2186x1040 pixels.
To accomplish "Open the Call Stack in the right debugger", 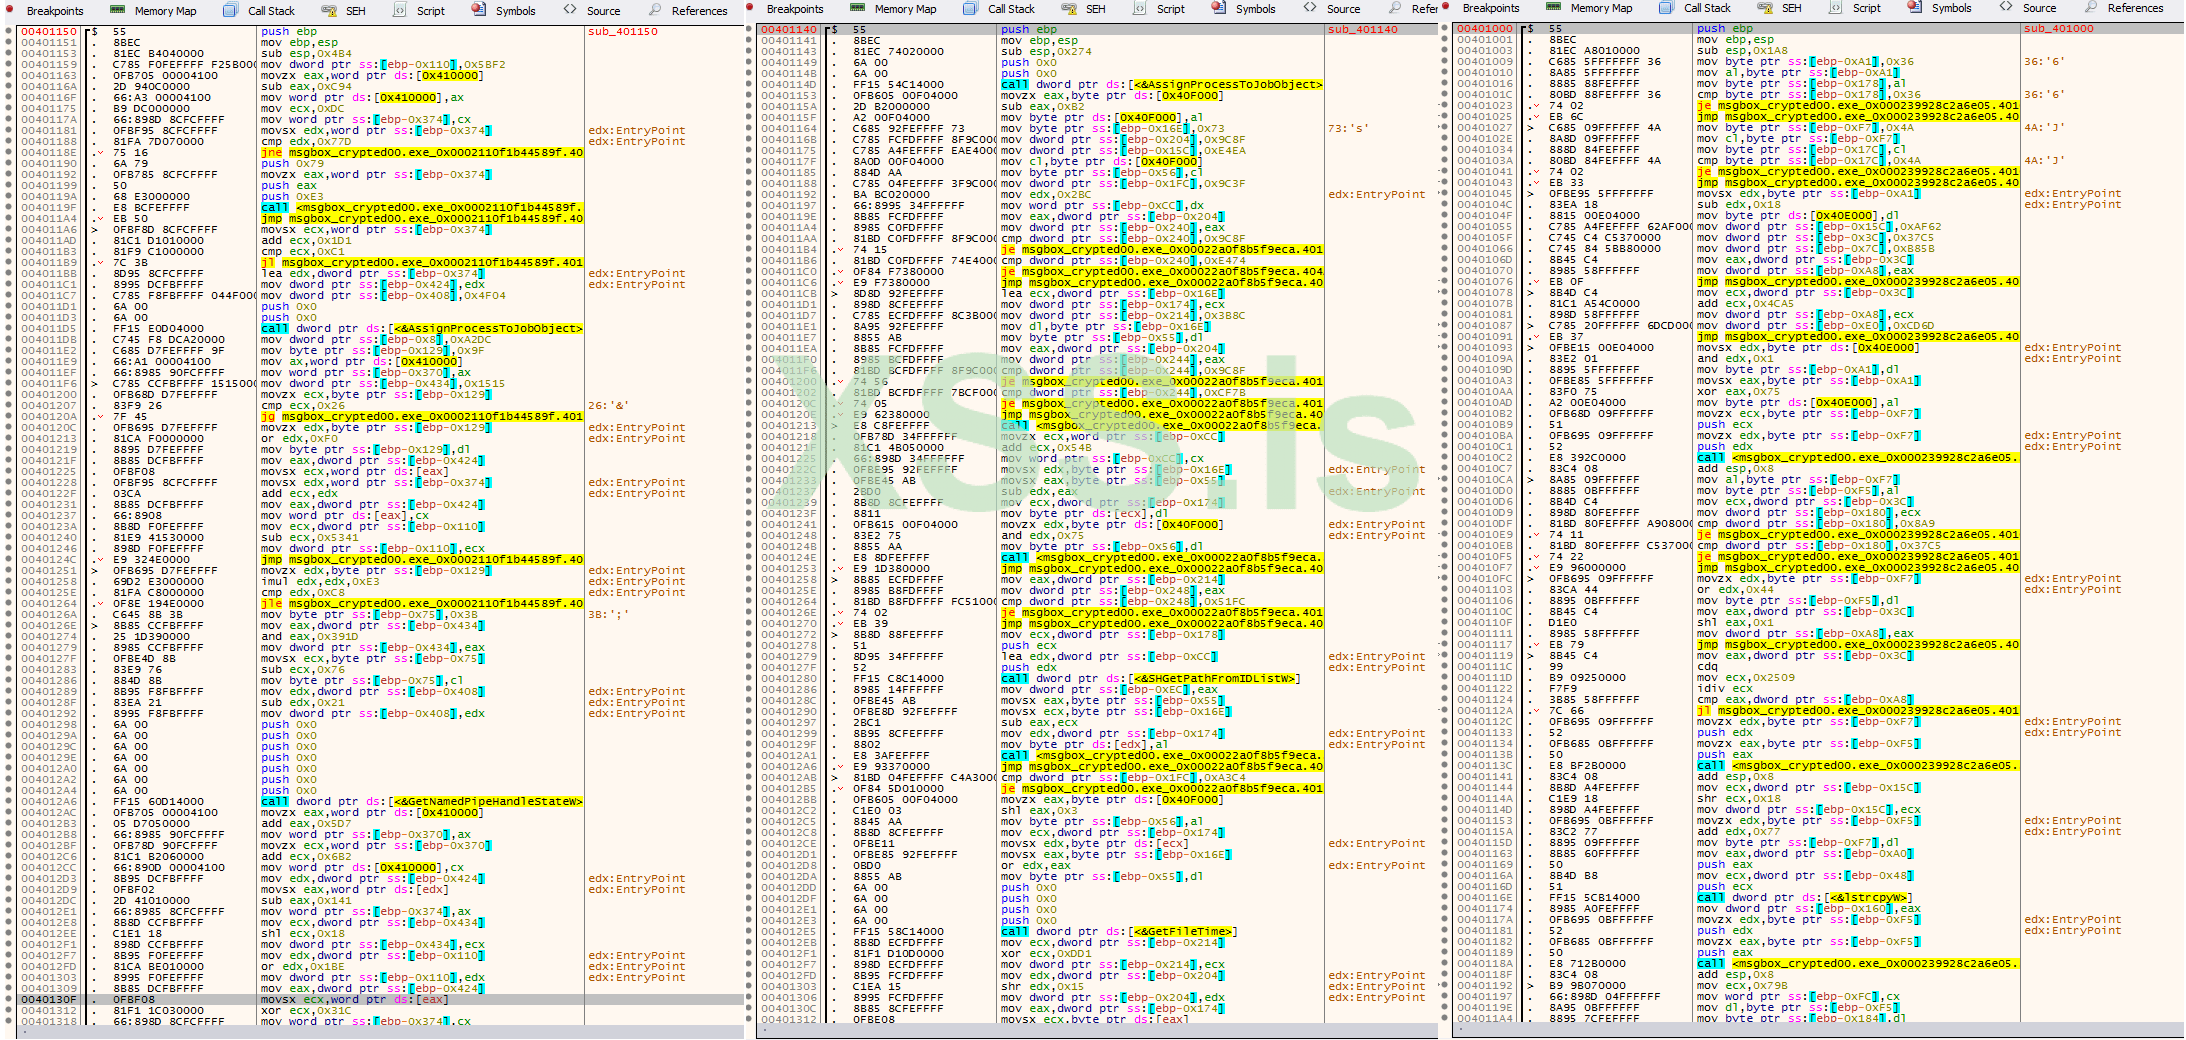I will click(1707, 8).
